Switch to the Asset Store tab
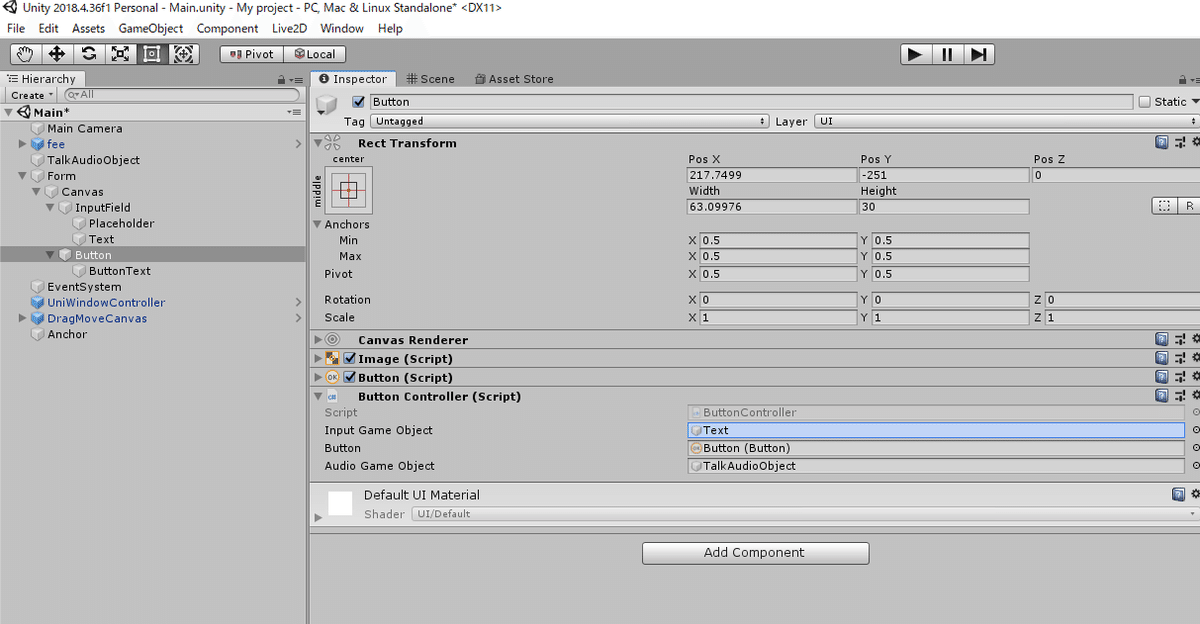The image size is (1200, 624). pyautogui.click(x=514, y=79)
